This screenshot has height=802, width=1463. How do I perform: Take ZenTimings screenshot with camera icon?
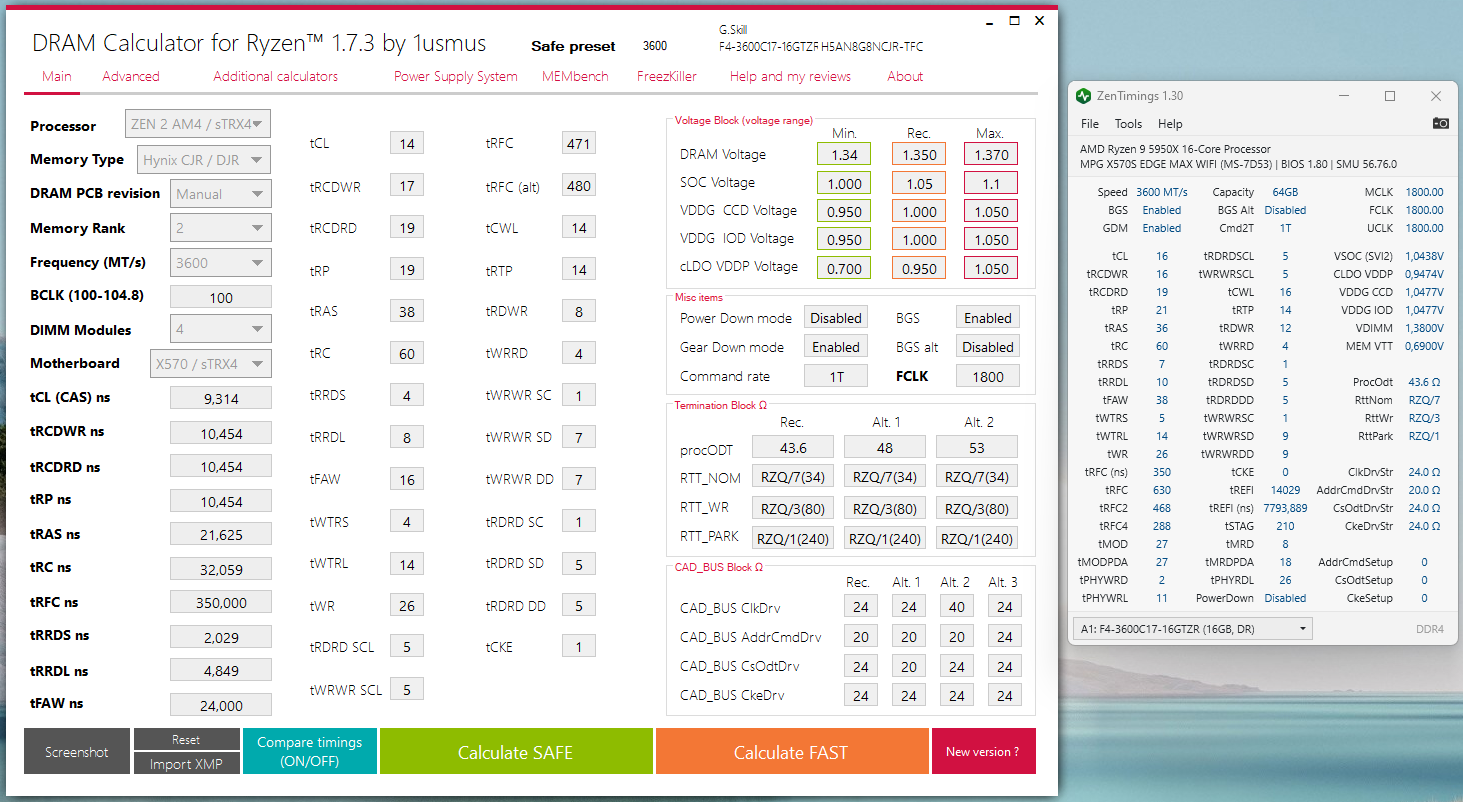[x=1440, y=123]
